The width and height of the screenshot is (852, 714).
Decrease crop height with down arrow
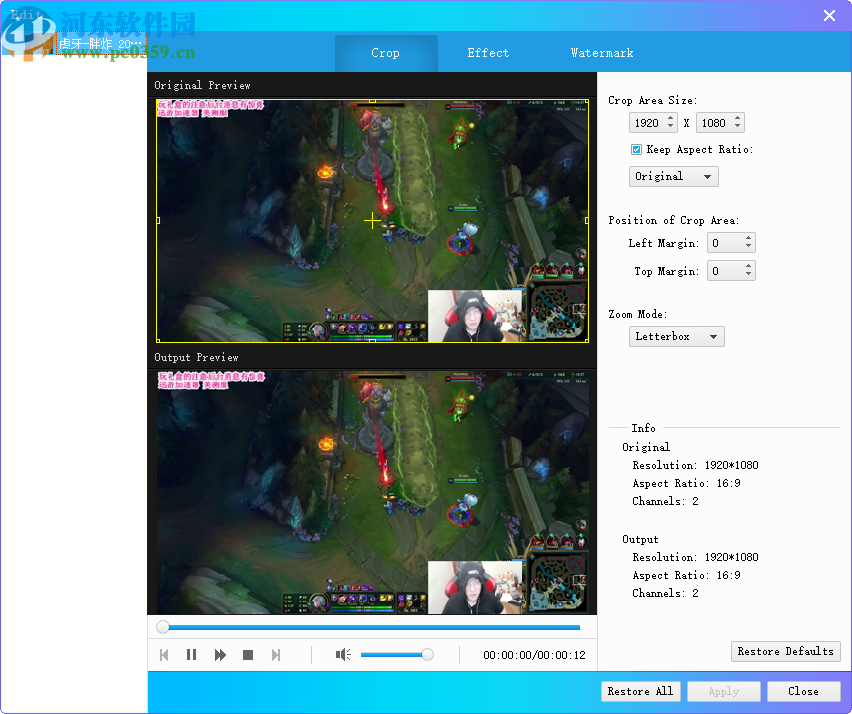(737, 127)
